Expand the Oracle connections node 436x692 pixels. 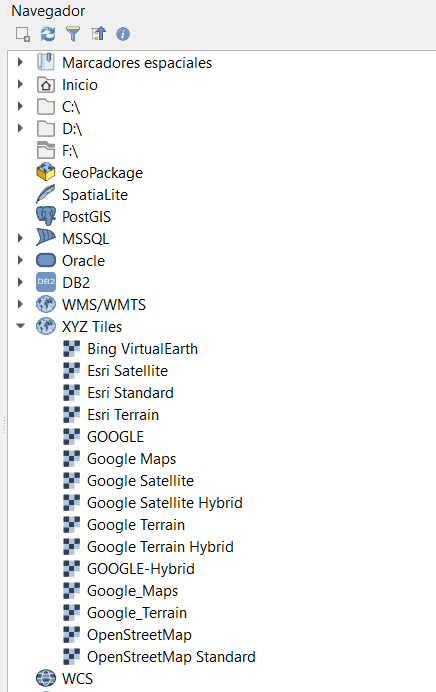tap(20, 260)
